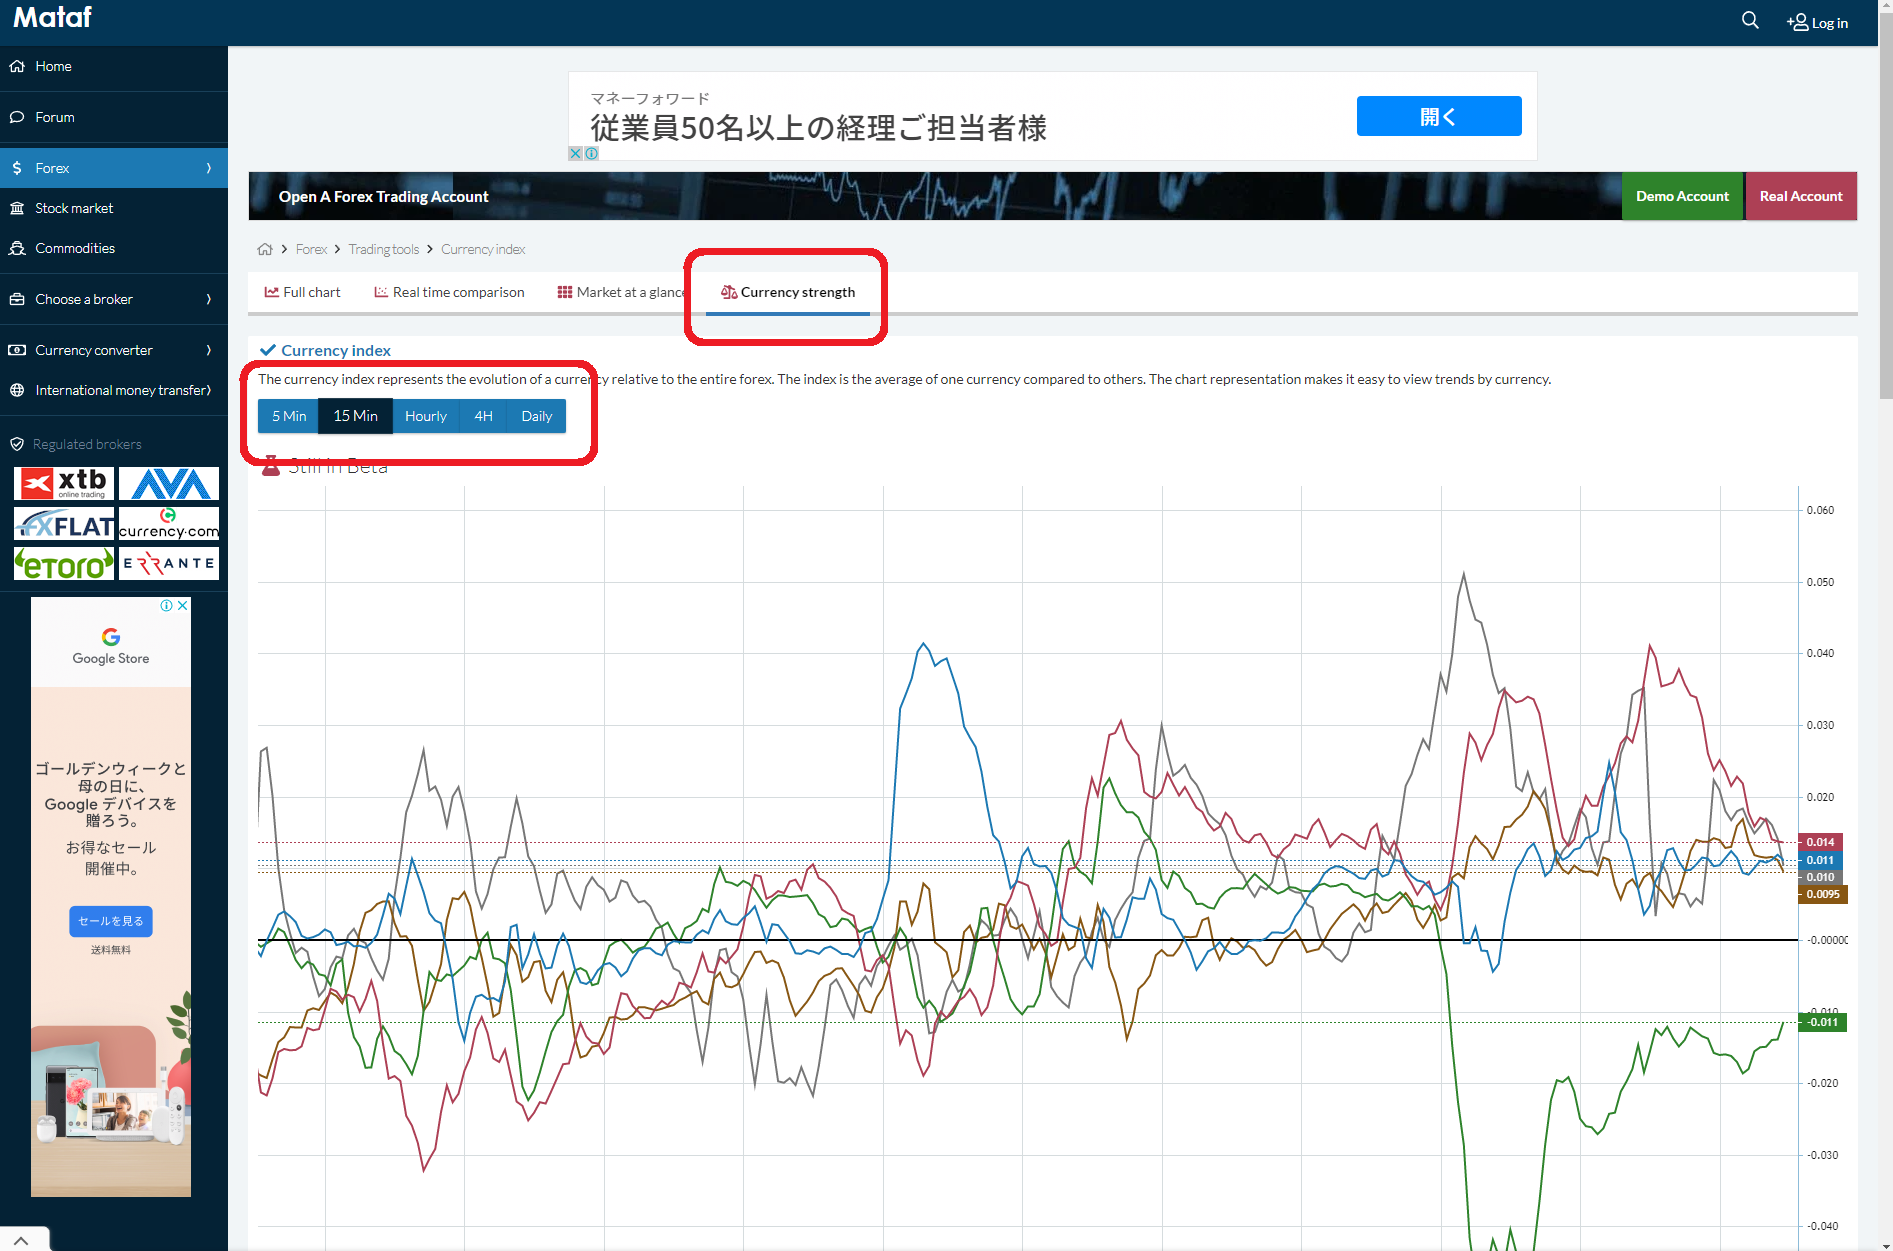This screenshot has height=1251, width=1893.
Task: Click the Mataf logo
Action: point(52,18)
